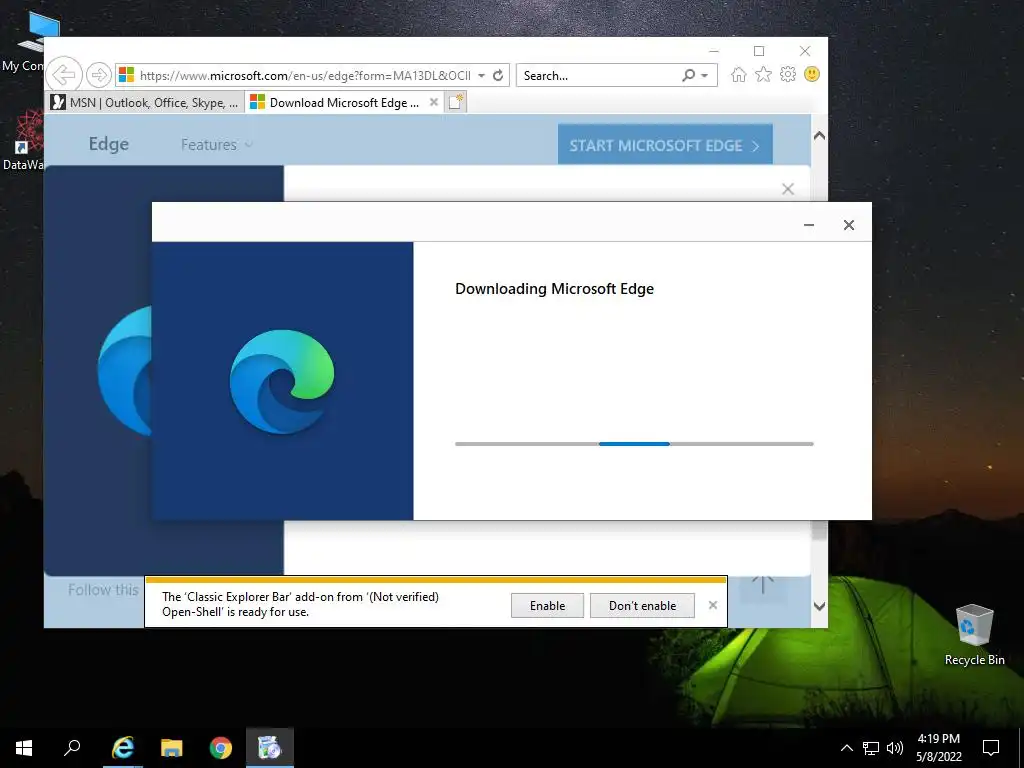Switch to the MSN Outlook tab
The image size is (1024, 768).
point(146,103)
